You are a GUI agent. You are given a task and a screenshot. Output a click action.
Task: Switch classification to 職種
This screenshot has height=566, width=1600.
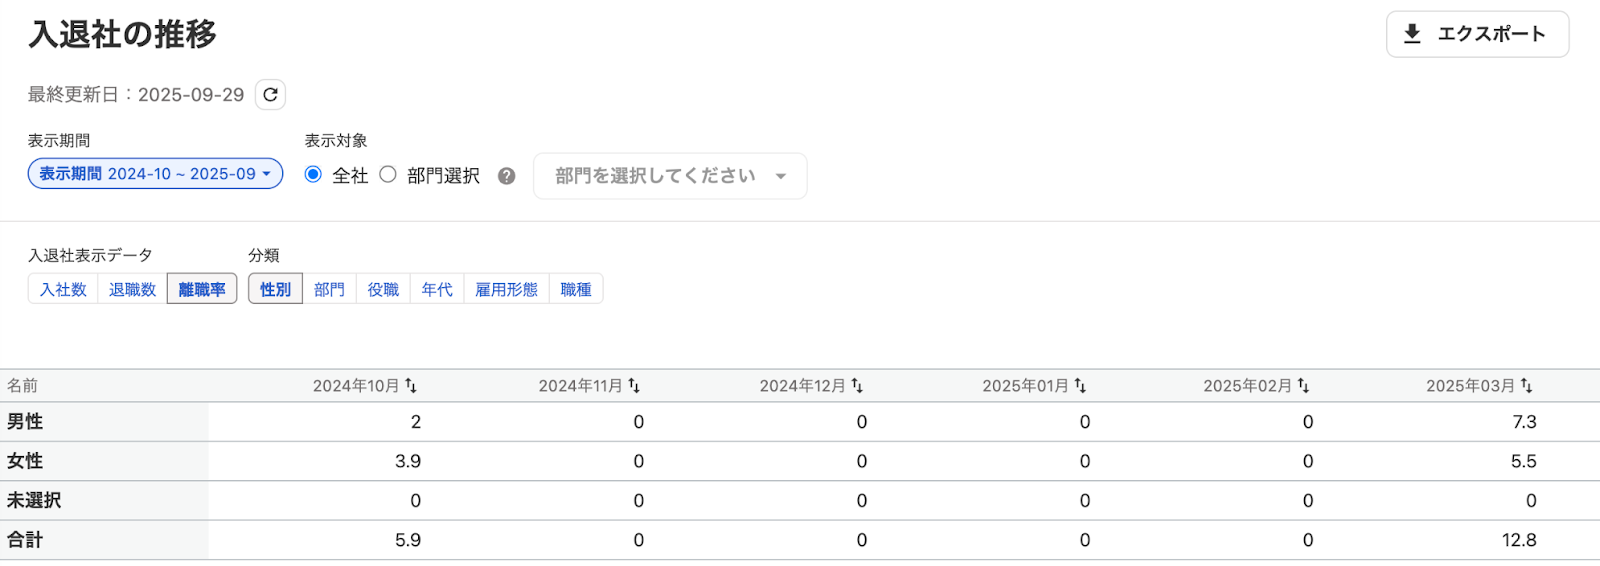(576, 289)
